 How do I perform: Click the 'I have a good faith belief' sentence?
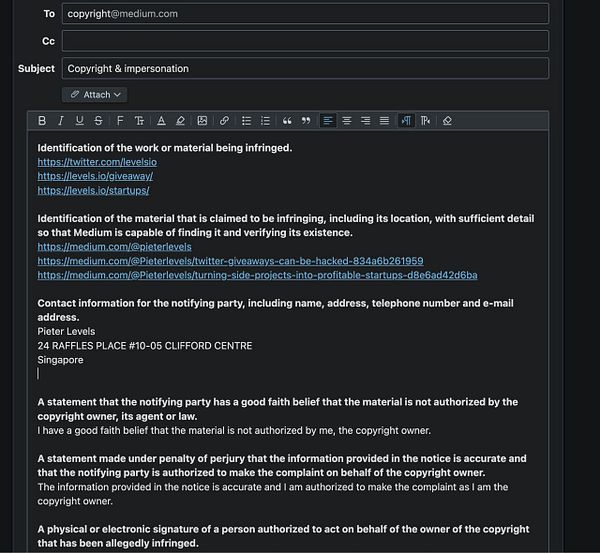234,431
